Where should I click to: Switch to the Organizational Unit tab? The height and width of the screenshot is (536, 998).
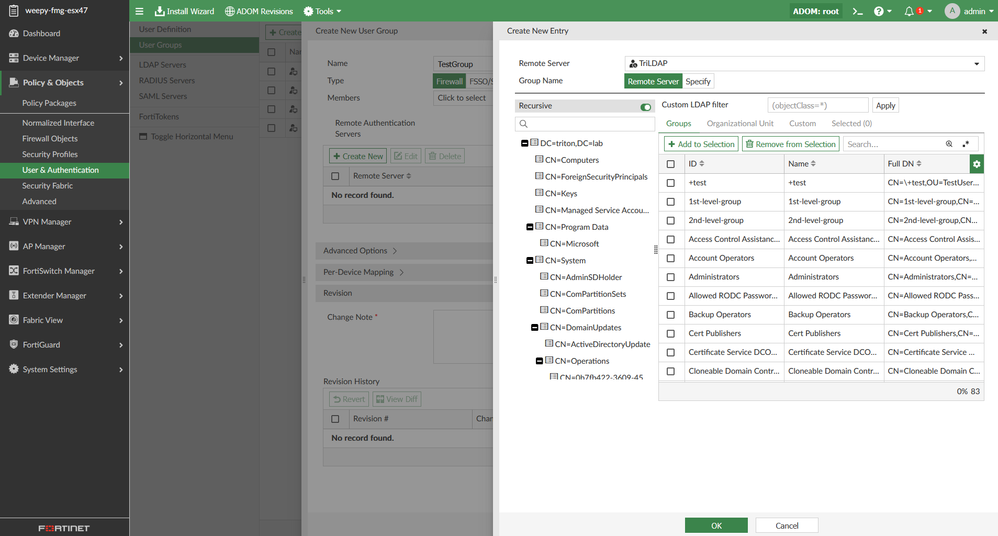740,123
